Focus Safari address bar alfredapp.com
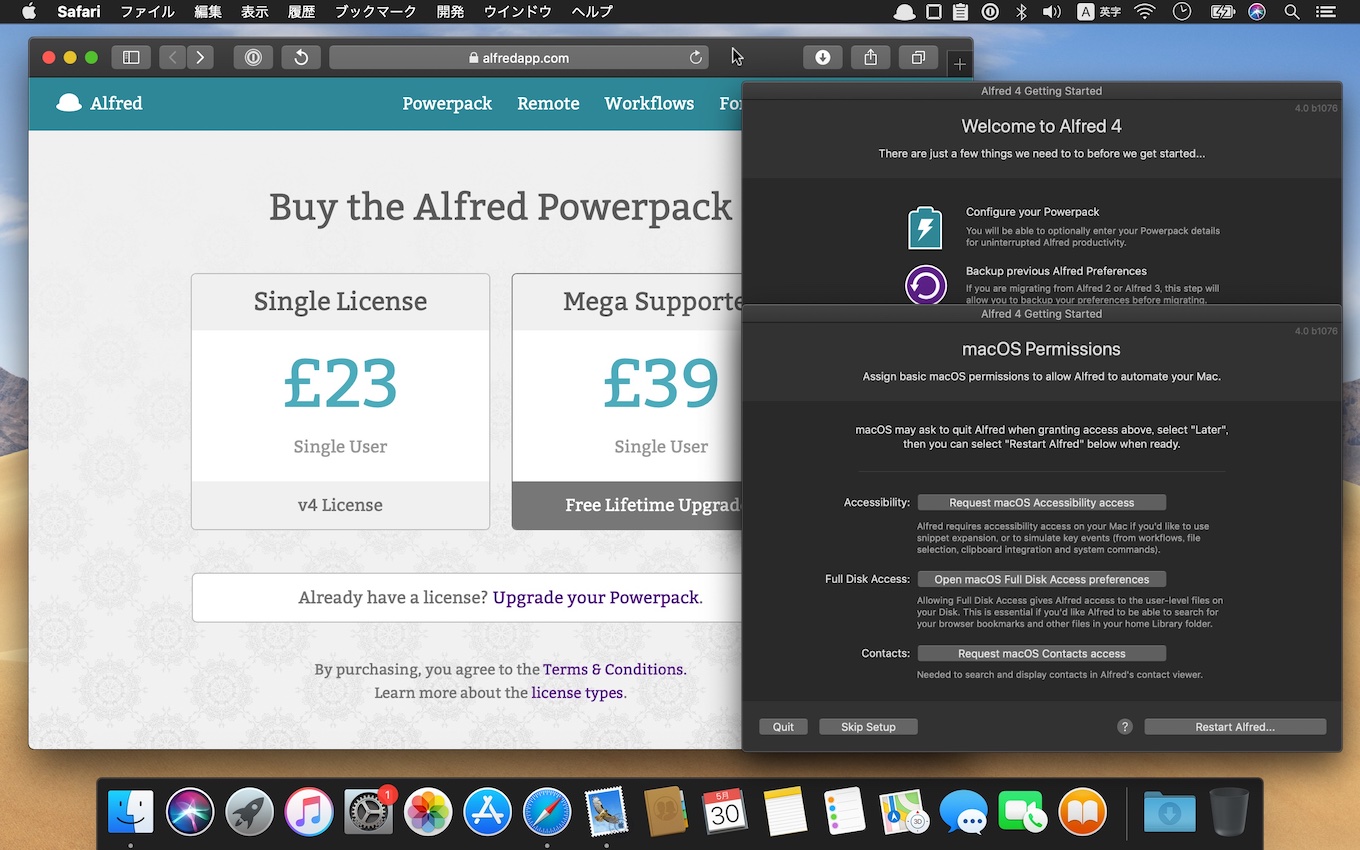 518,58
